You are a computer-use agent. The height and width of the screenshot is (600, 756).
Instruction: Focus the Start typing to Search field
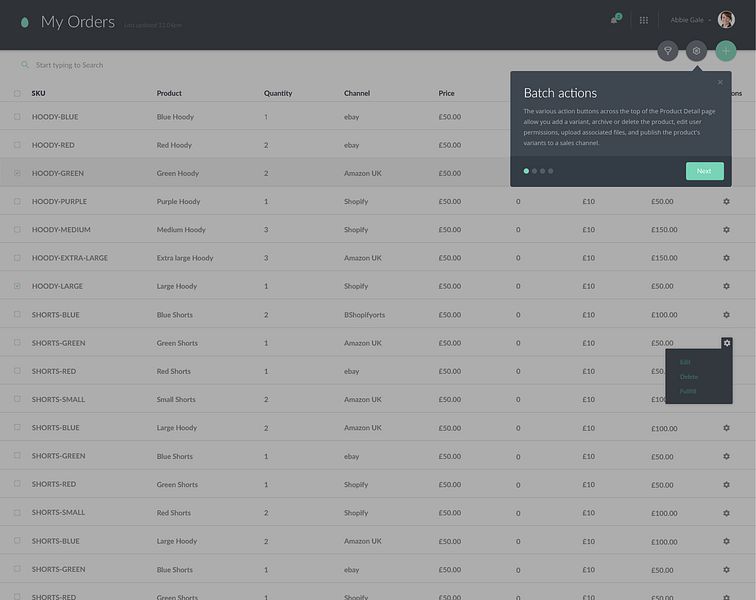(x=69, y=65)
